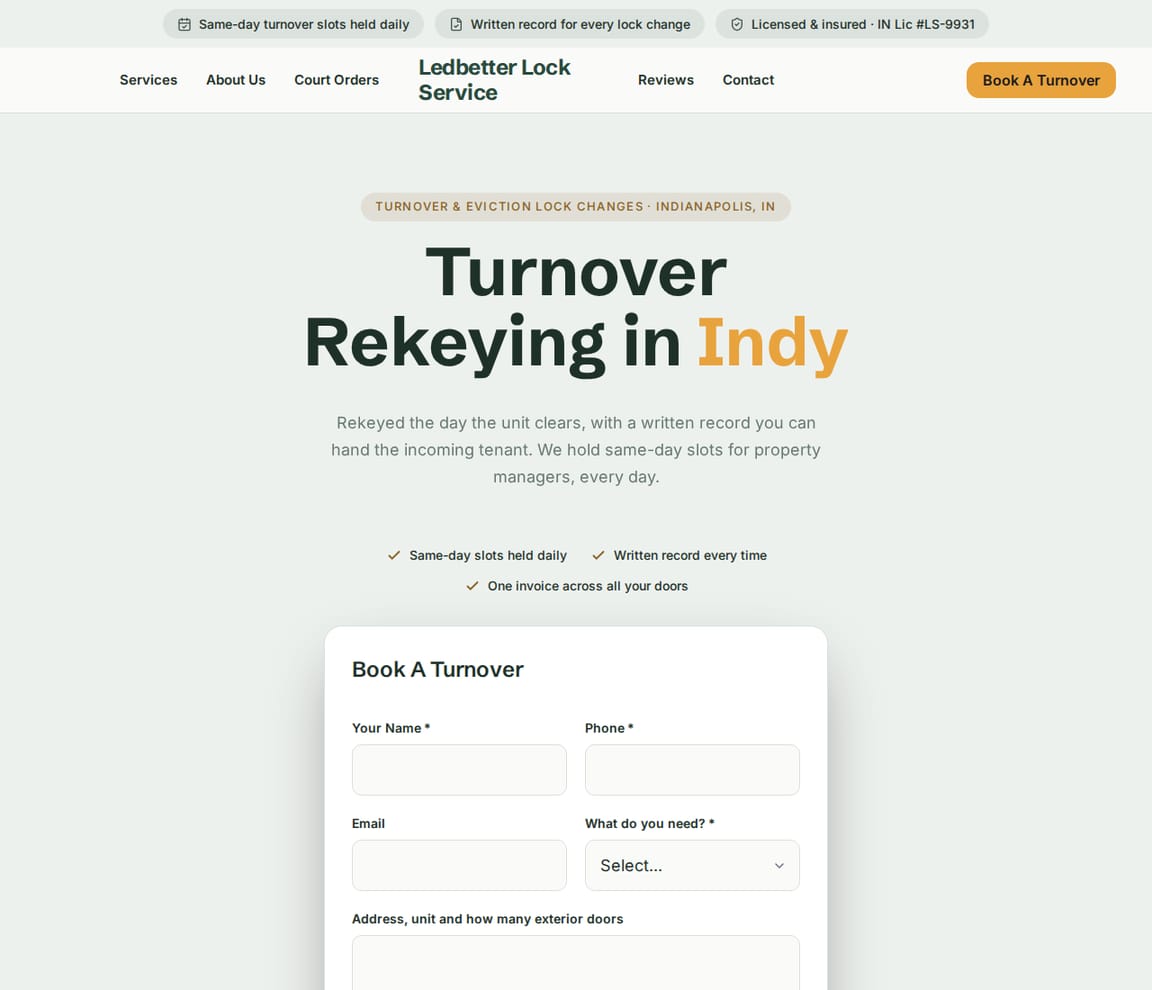Screen dimensions: 1152x990
Task: Click the 'Your Name *' label
Action: click(x=391, y=728)
